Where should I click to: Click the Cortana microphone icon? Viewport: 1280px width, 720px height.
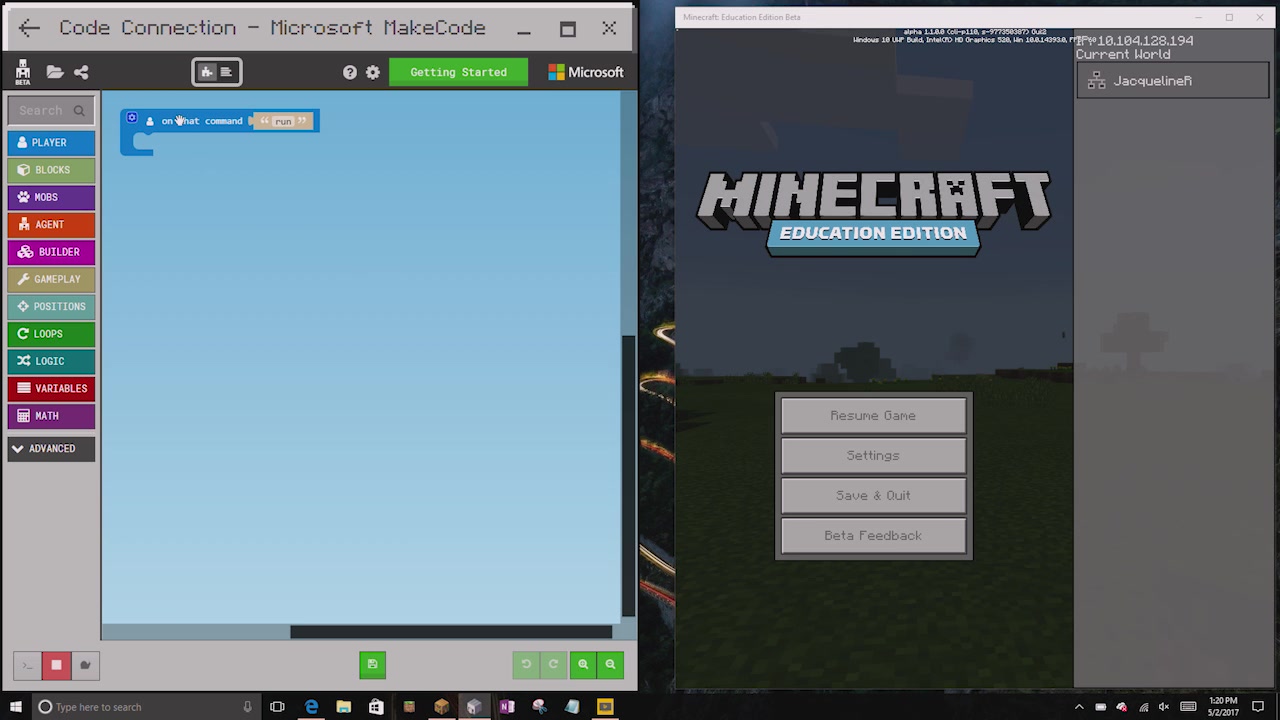tap(247, 707)
